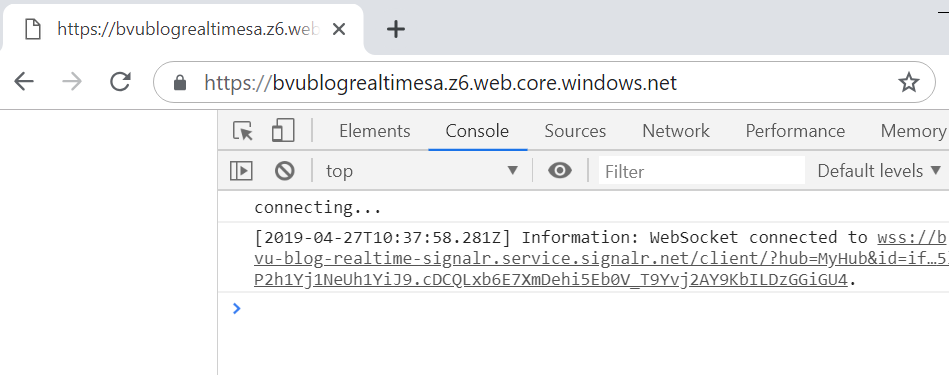Switch to the Sources tab
949x375 pixels.
(x=575, y=131)
